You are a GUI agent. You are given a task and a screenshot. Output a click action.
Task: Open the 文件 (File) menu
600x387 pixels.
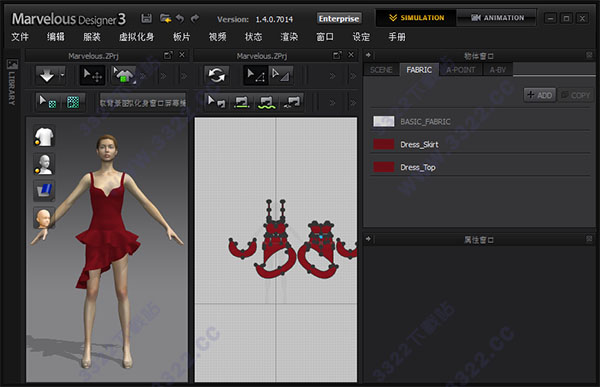pos(20,37)
